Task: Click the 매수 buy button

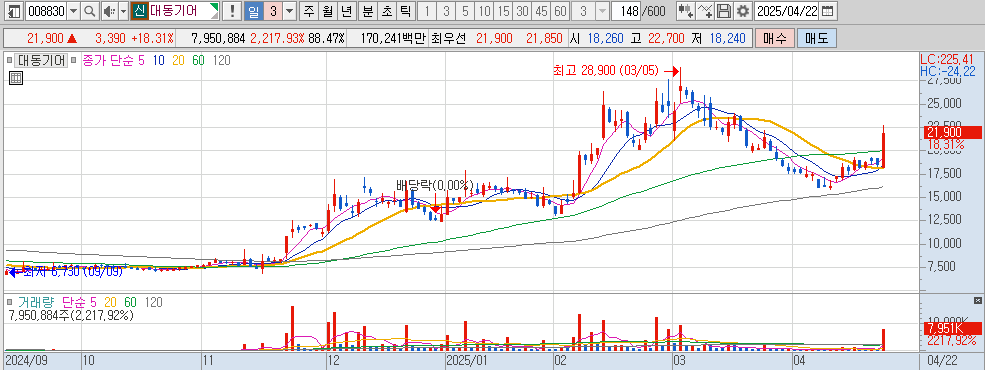Action: pos(774,38)
